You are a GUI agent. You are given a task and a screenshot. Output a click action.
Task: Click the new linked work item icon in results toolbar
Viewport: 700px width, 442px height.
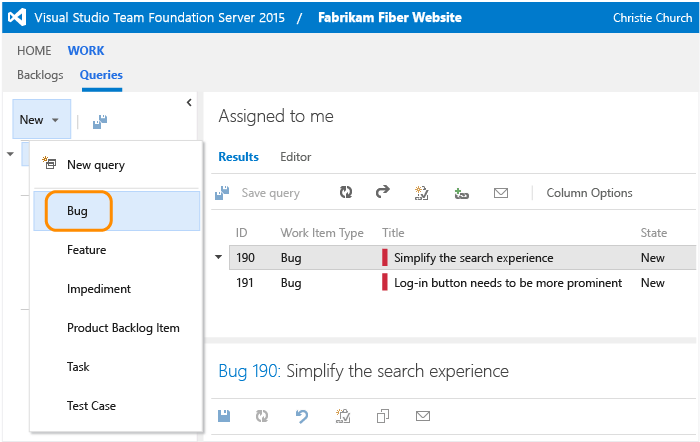coord(422,193)
